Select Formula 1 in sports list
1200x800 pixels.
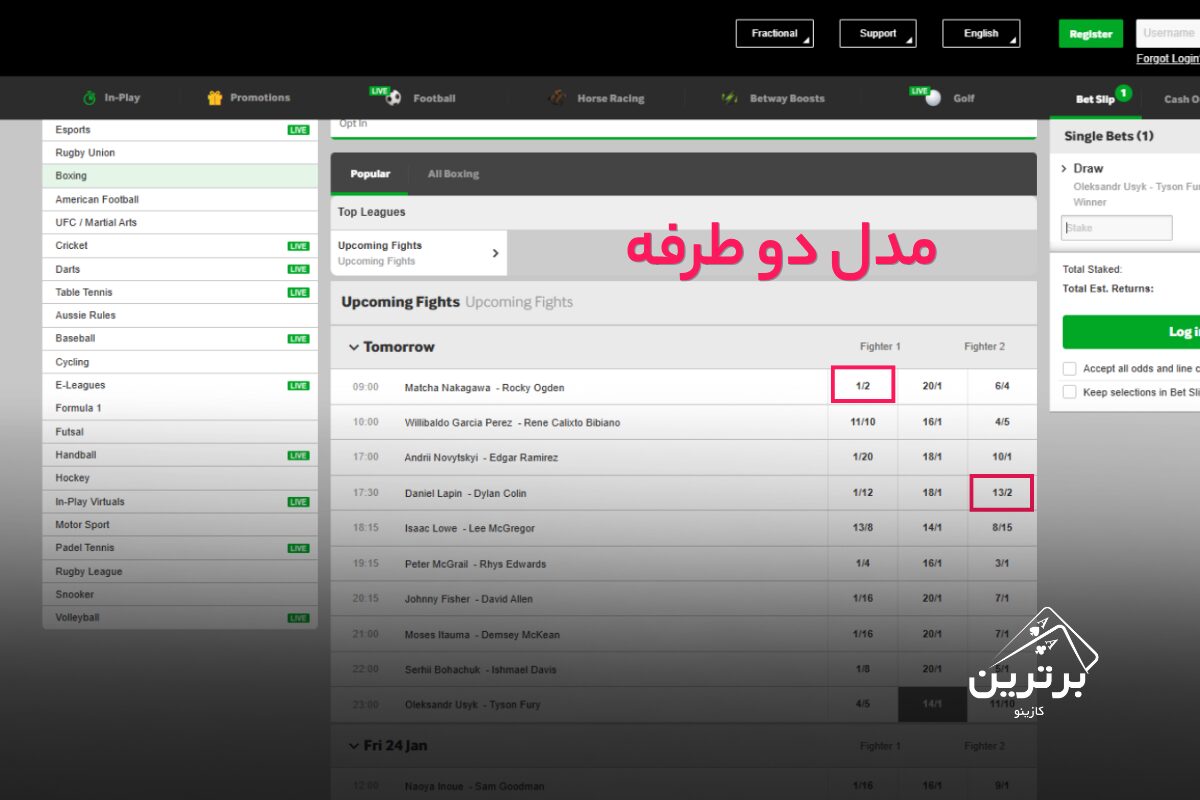[180, 408]
